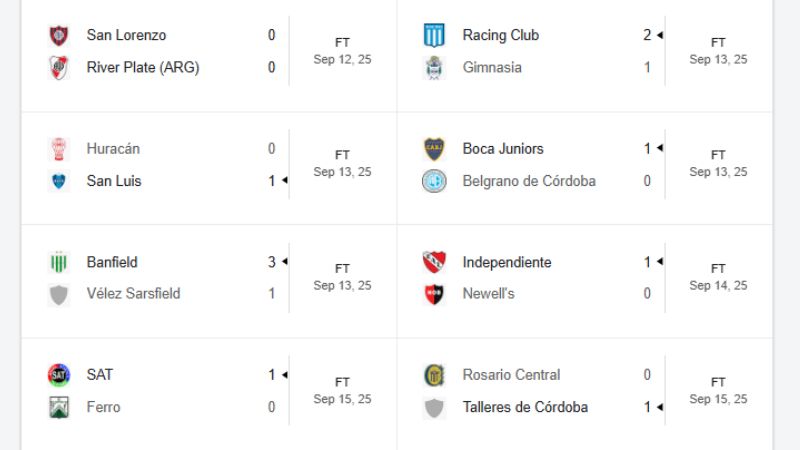Screen dimensions: 800x450
Task: Click the Boca Juniors crest icon
Action: coord(434,148)
